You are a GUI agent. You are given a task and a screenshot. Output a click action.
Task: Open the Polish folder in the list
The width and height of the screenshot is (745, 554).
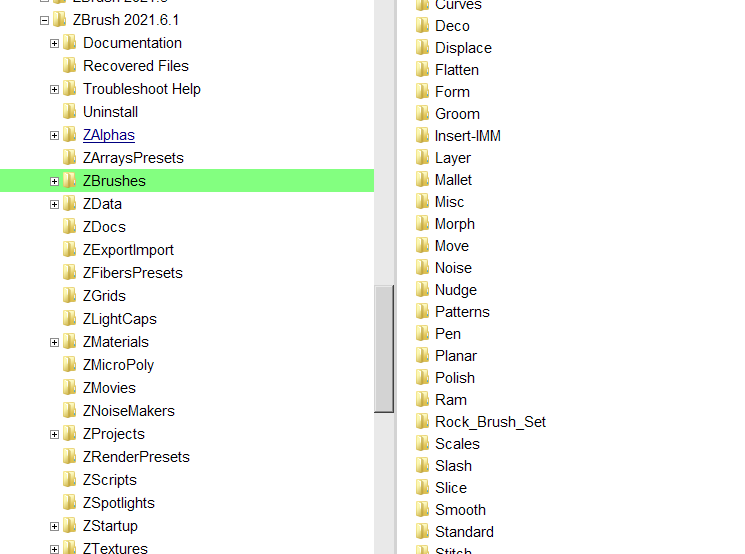(455, 378)
